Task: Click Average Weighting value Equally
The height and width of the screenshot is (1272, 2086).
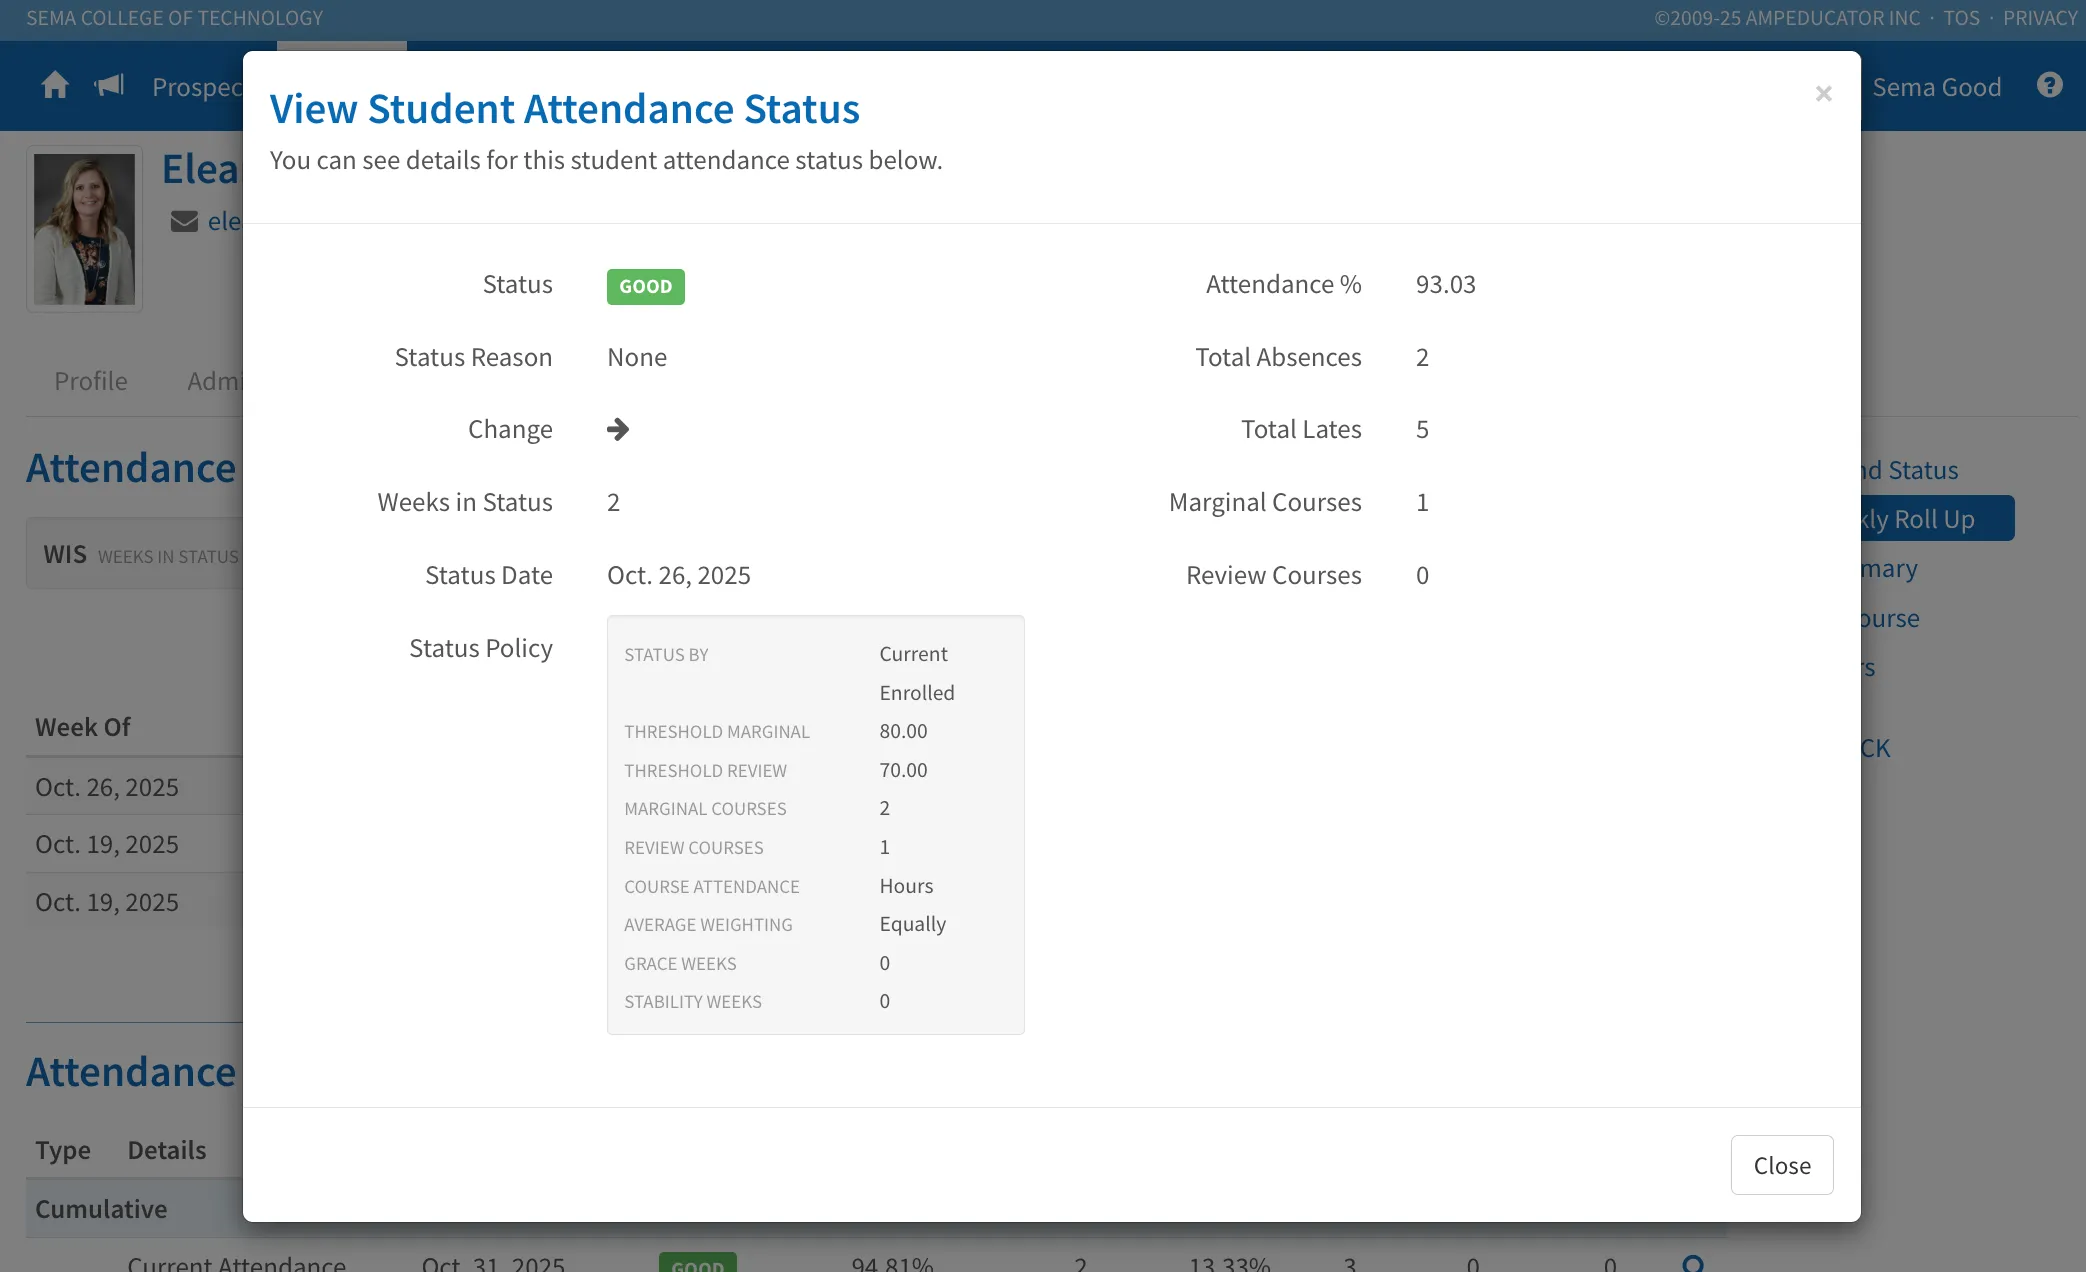Action: [x=912, y=924]
